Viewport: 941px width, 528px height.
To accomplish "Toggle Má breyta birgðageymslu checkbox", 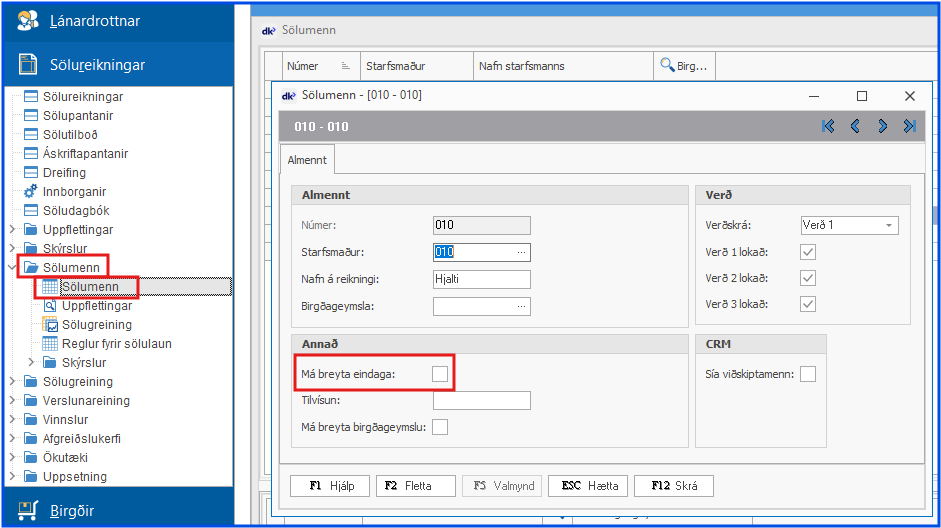I will click(440, 428).
